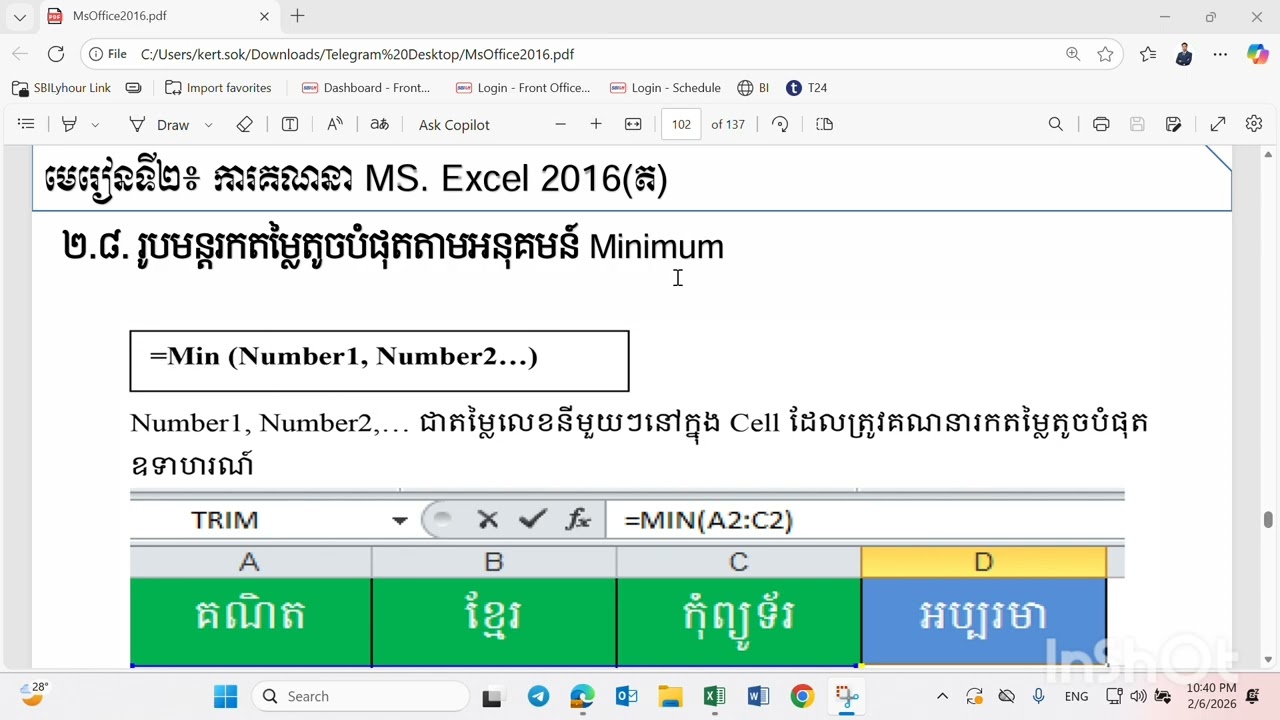Switch the Page view layout

[x=824, y=124]
